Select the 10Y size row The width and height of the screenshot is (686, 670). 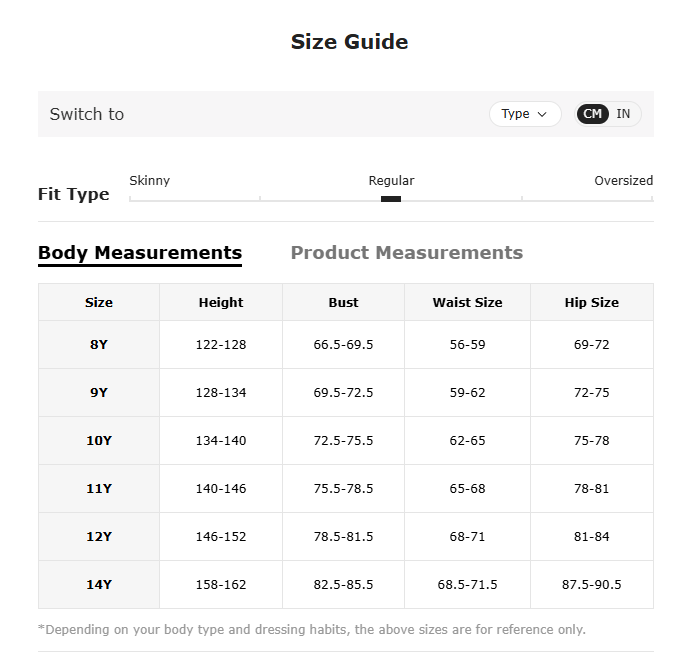(346, 440)
